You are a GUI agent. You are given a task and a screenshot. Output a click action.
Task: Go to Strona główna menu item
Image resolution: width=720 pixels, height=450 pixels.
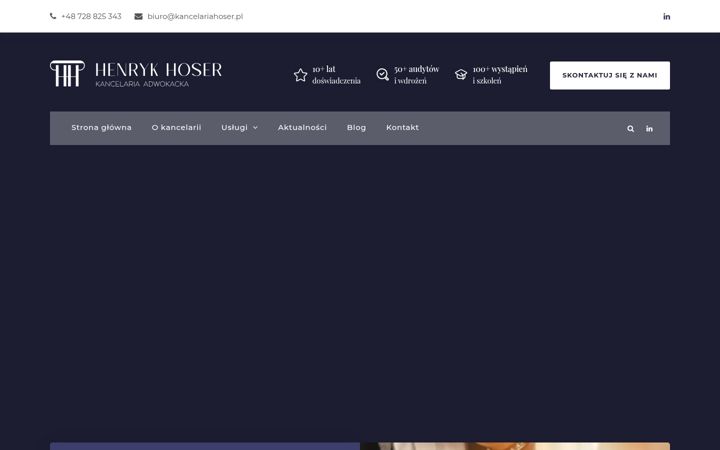point(101,128)
